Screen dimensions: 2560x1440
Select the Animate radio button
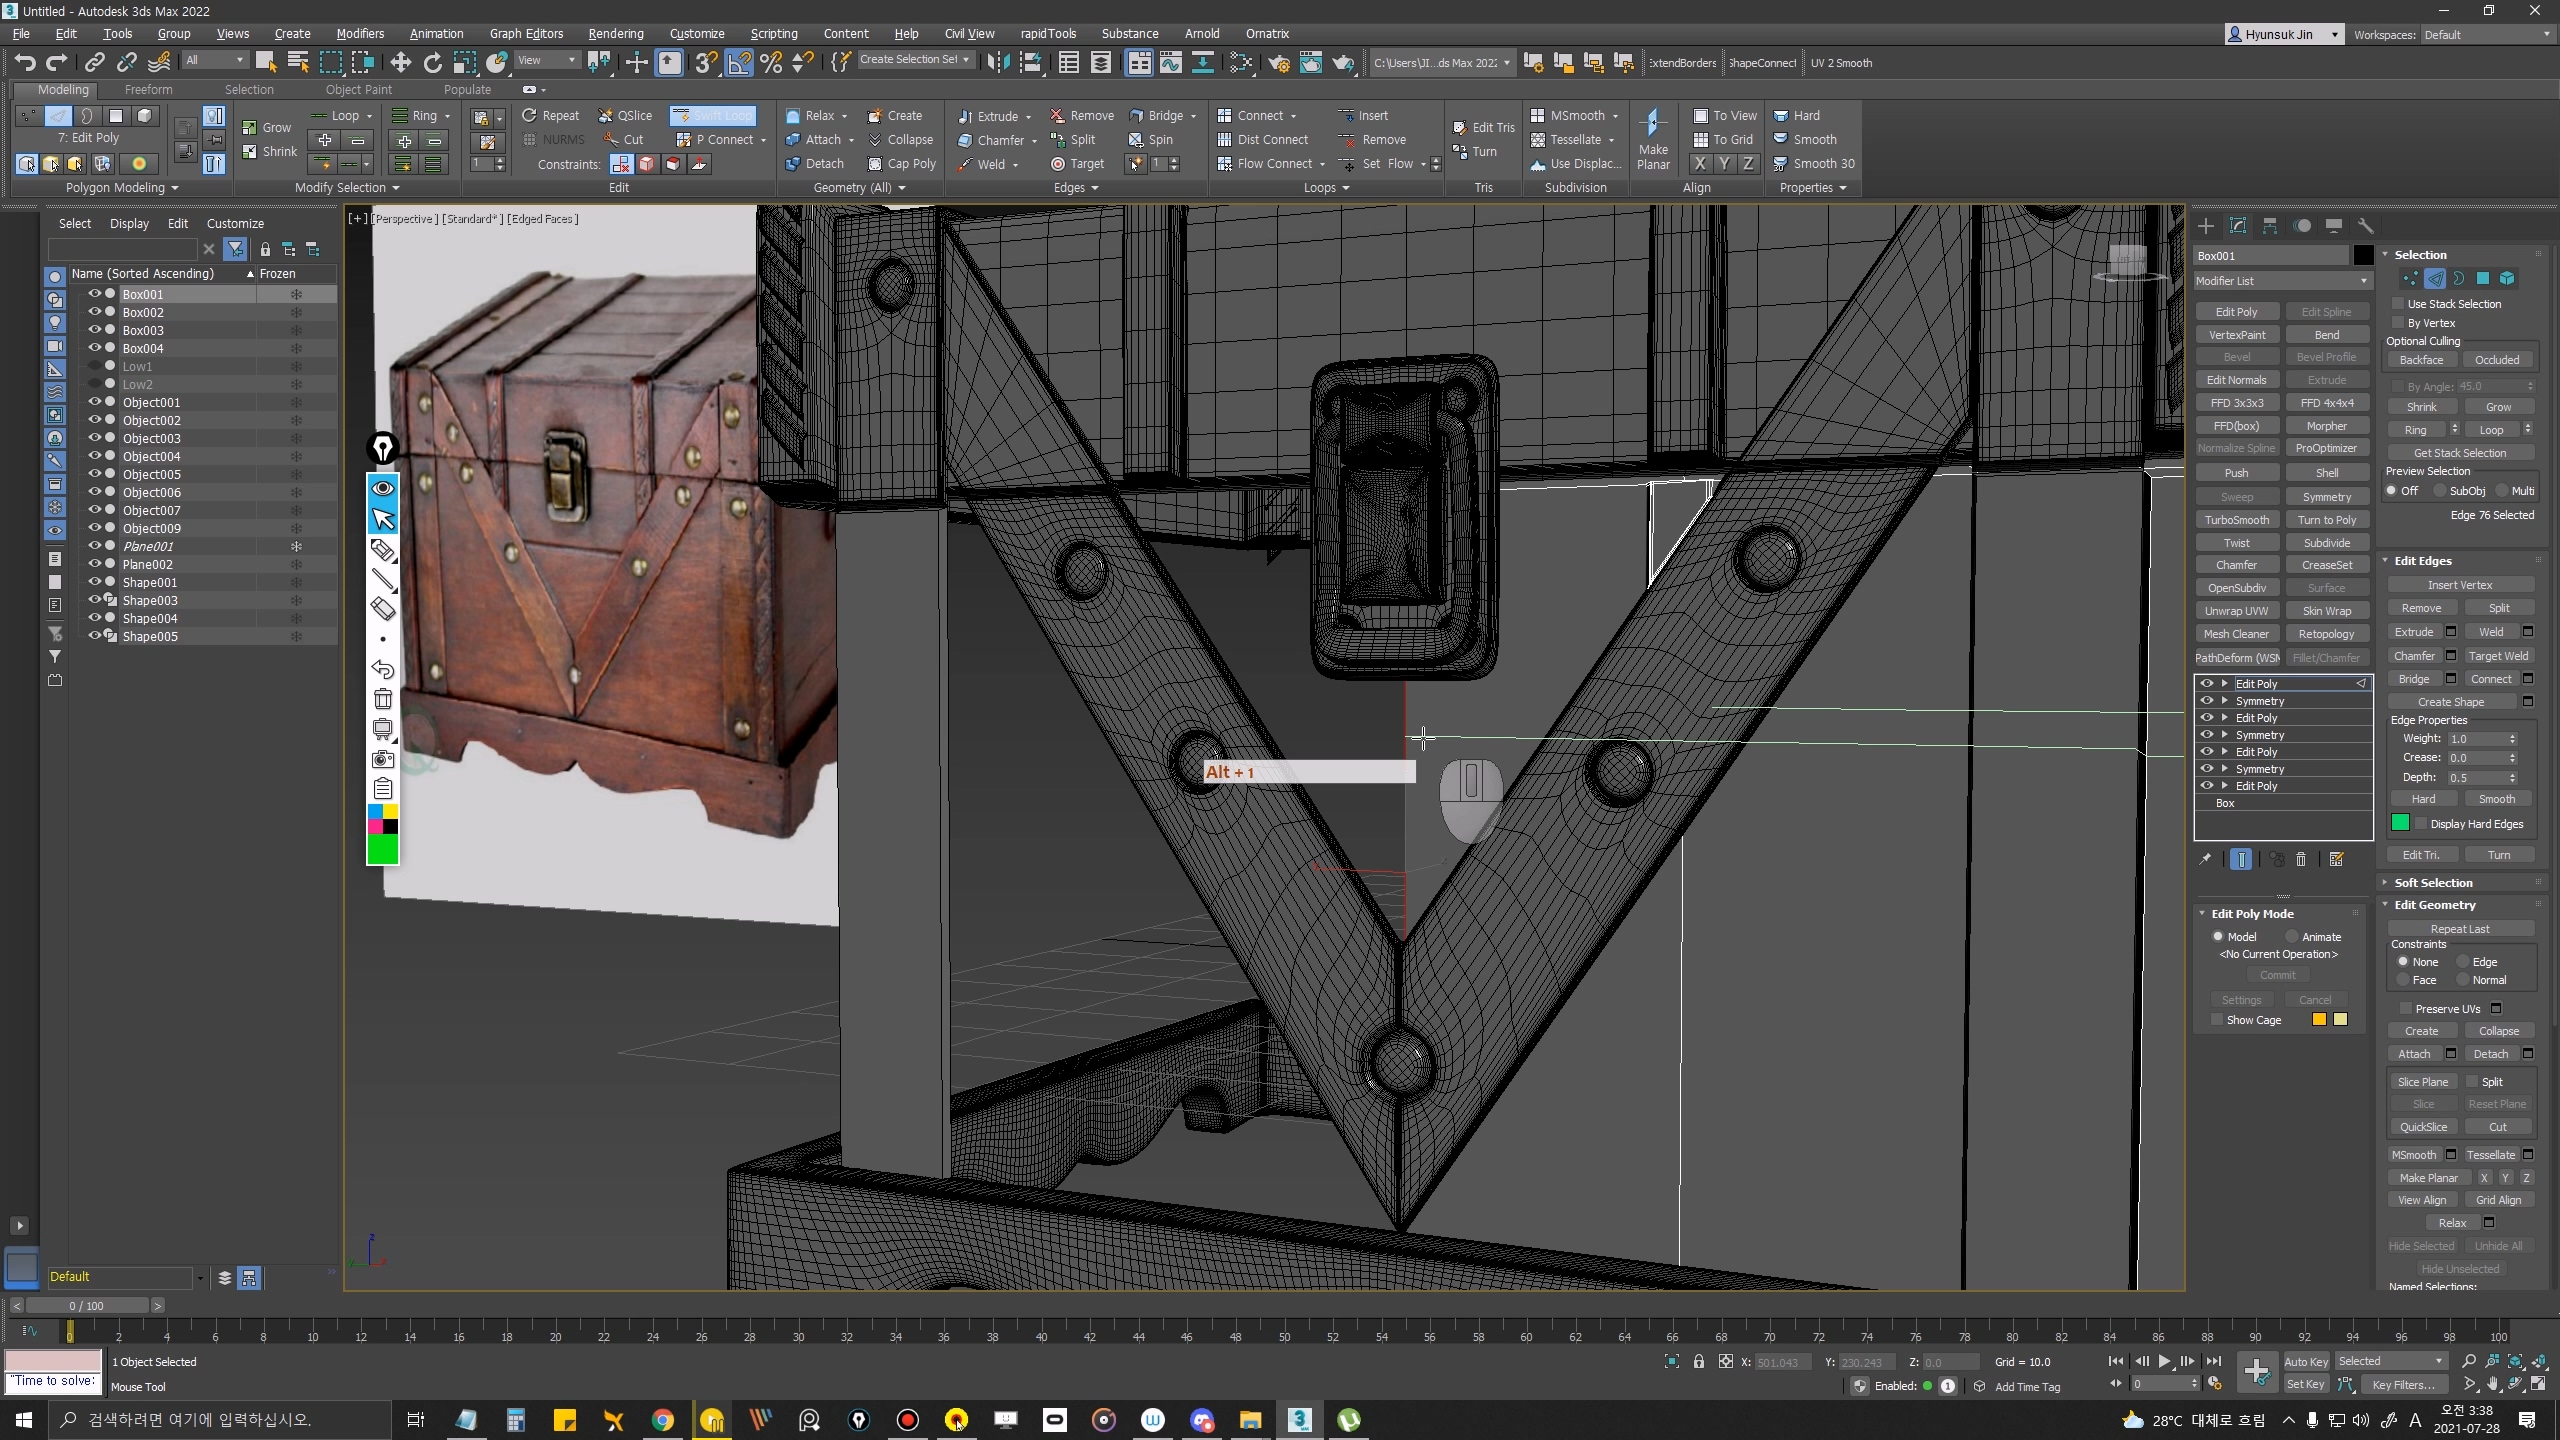pyautogui.click(x=2292, y=937)
